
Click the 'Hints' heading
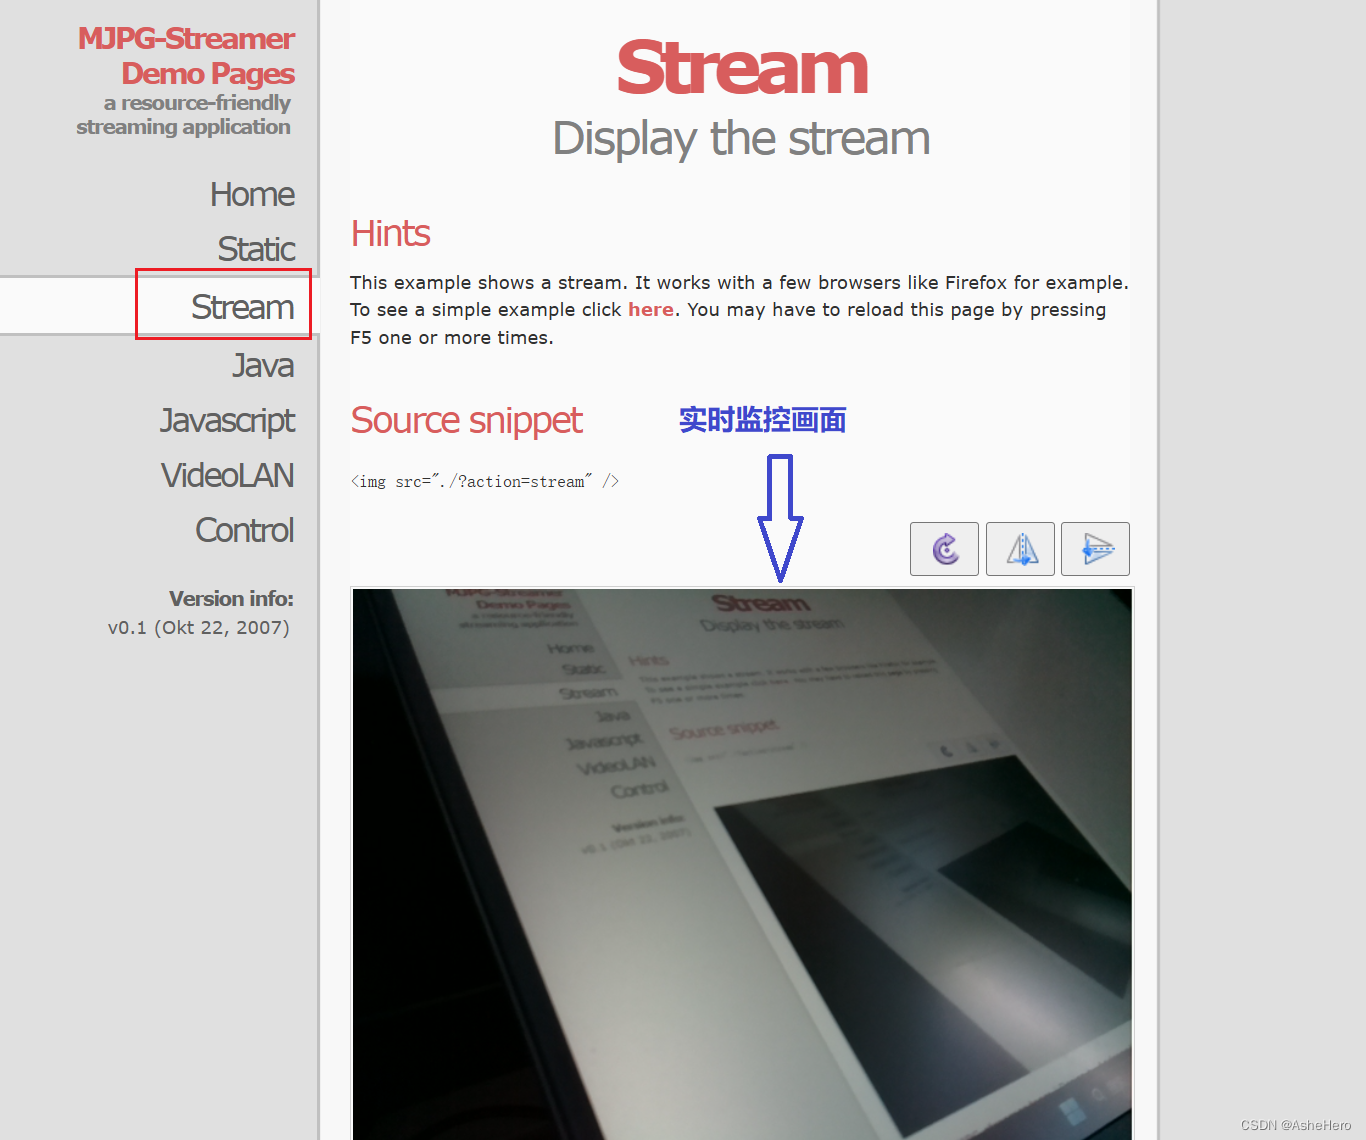tap(390, 233)
